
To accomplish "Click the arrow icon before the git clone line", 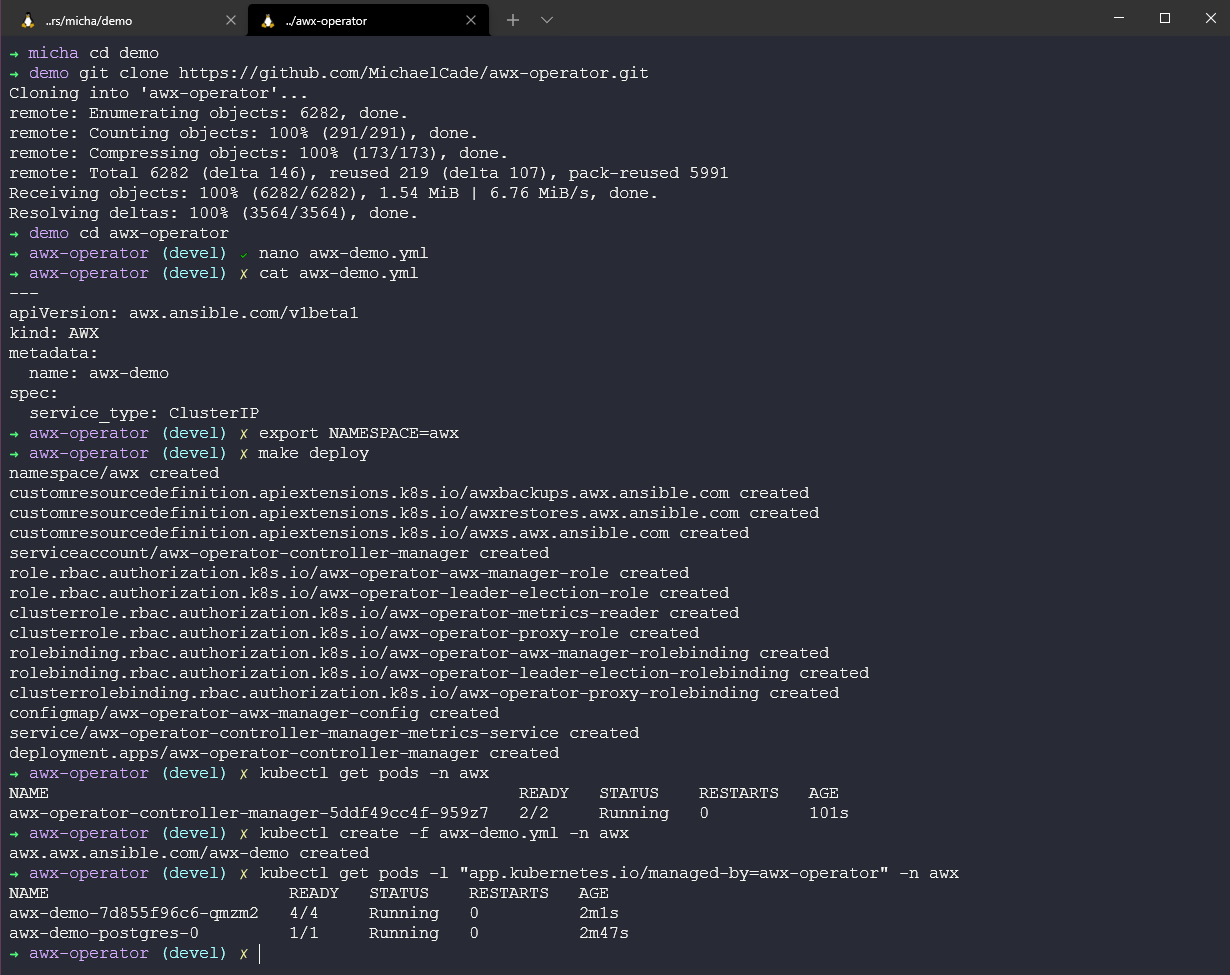I will tap(14, 73).
